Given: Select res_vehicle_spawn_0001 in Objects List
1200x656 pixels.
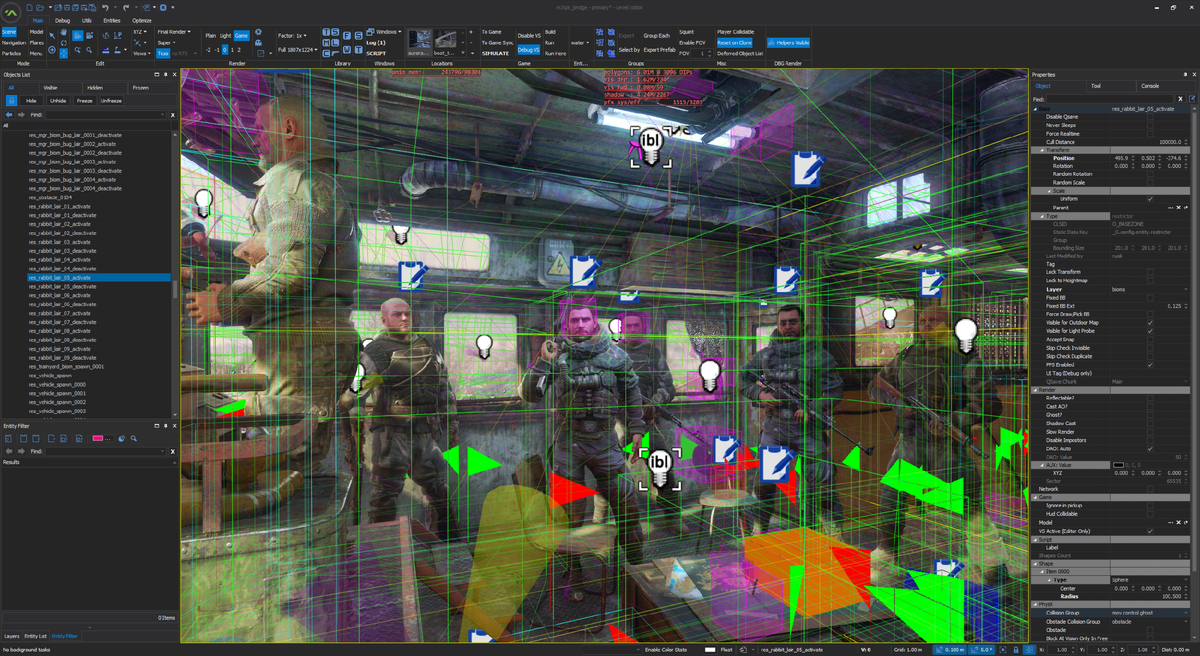Looking at the screenshot, I should click(57, 393).
